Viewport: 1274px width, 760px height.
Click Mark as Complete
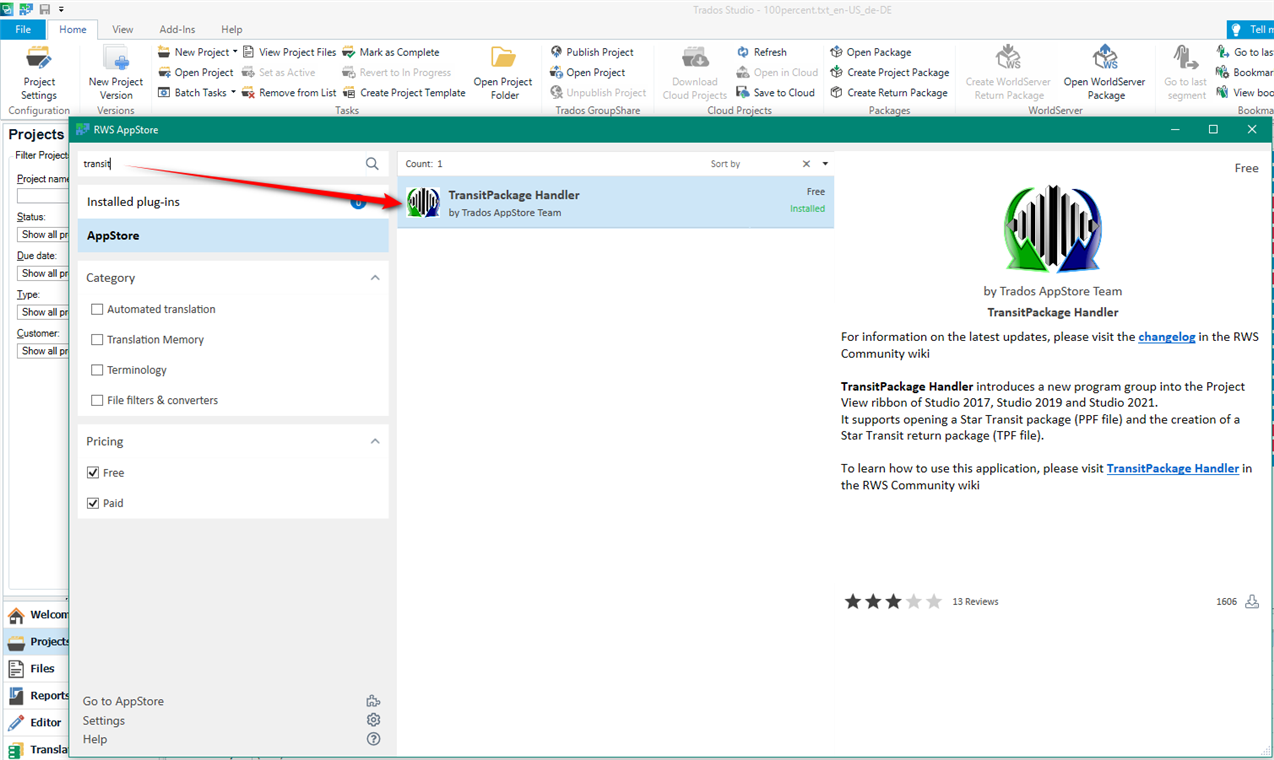[391, 52]
